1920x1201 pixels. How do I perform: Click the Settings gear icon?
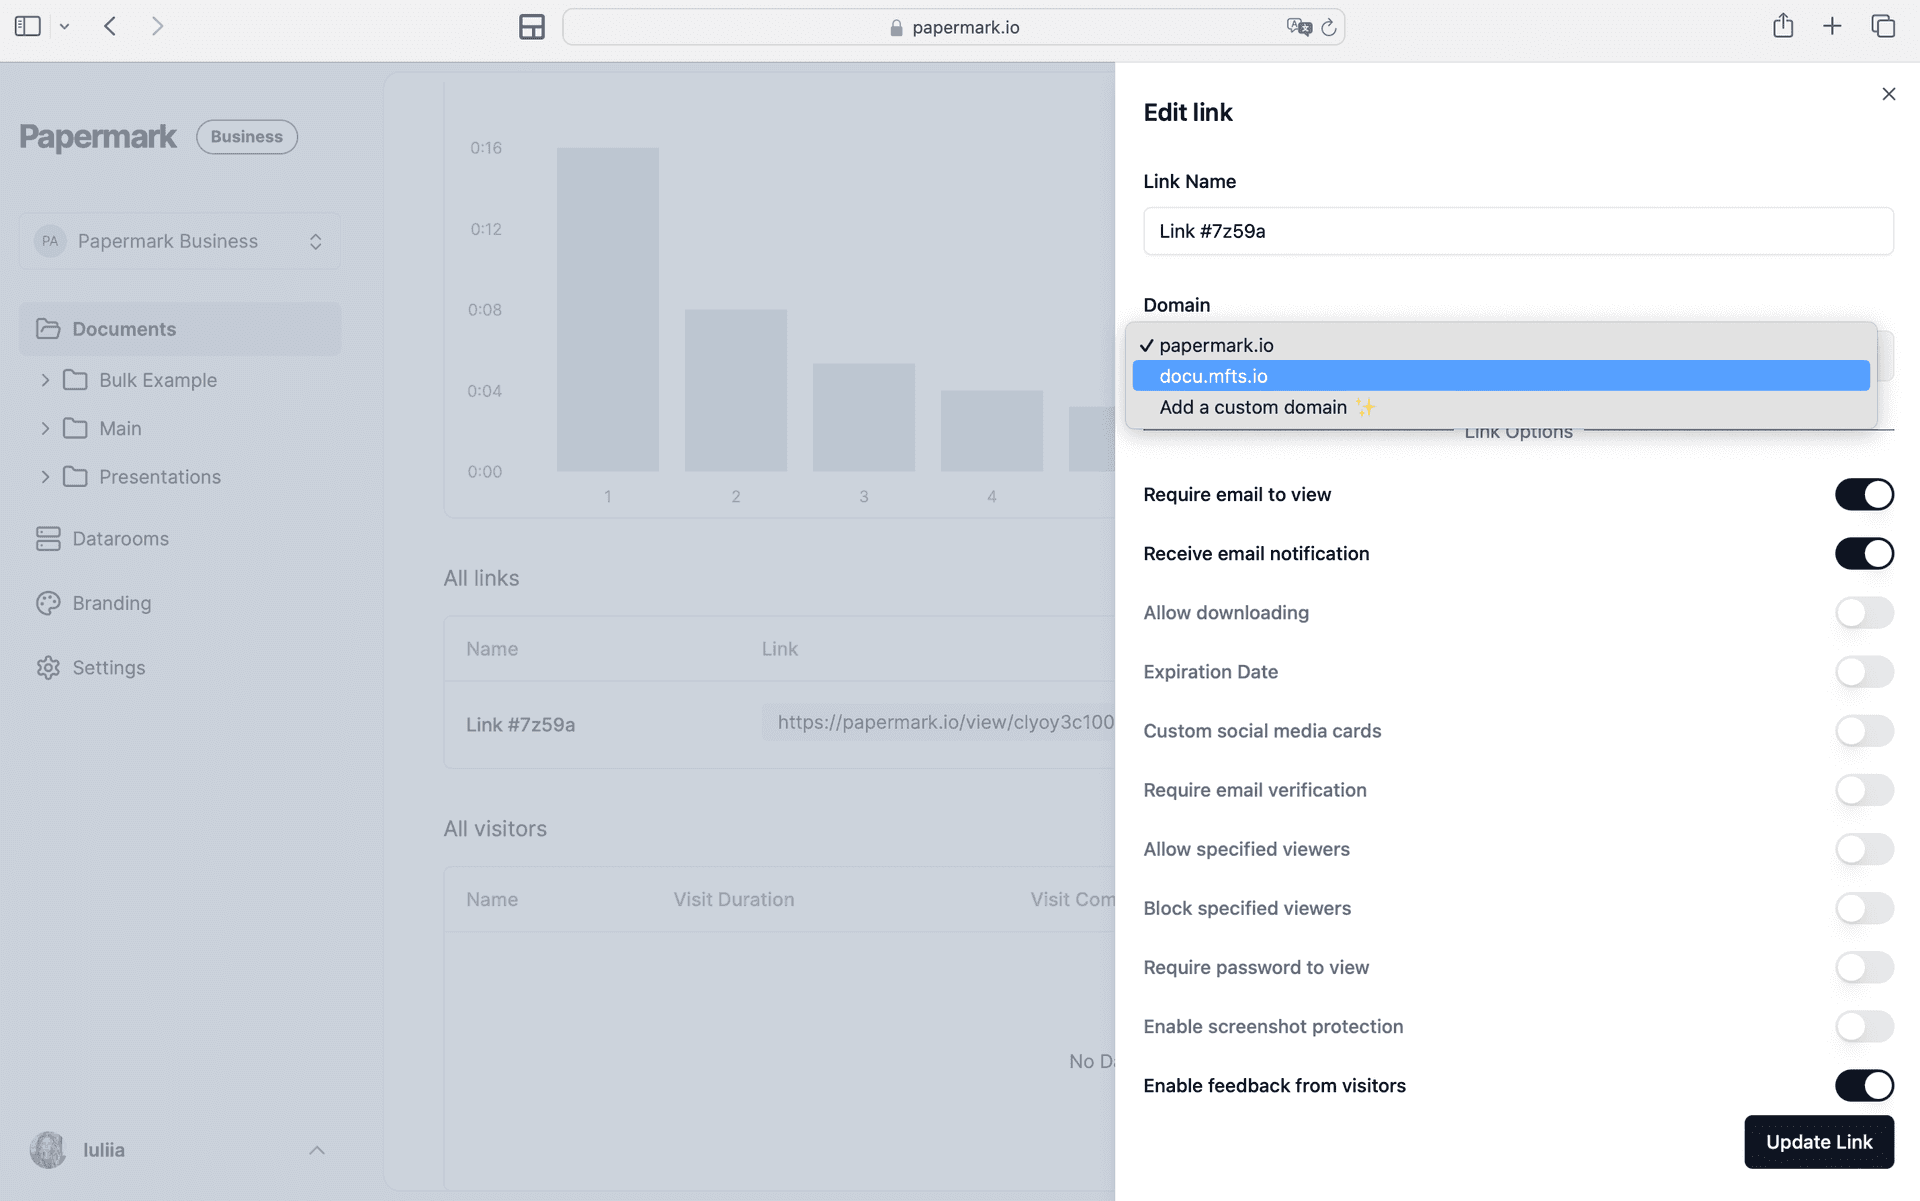pos(48,668)
